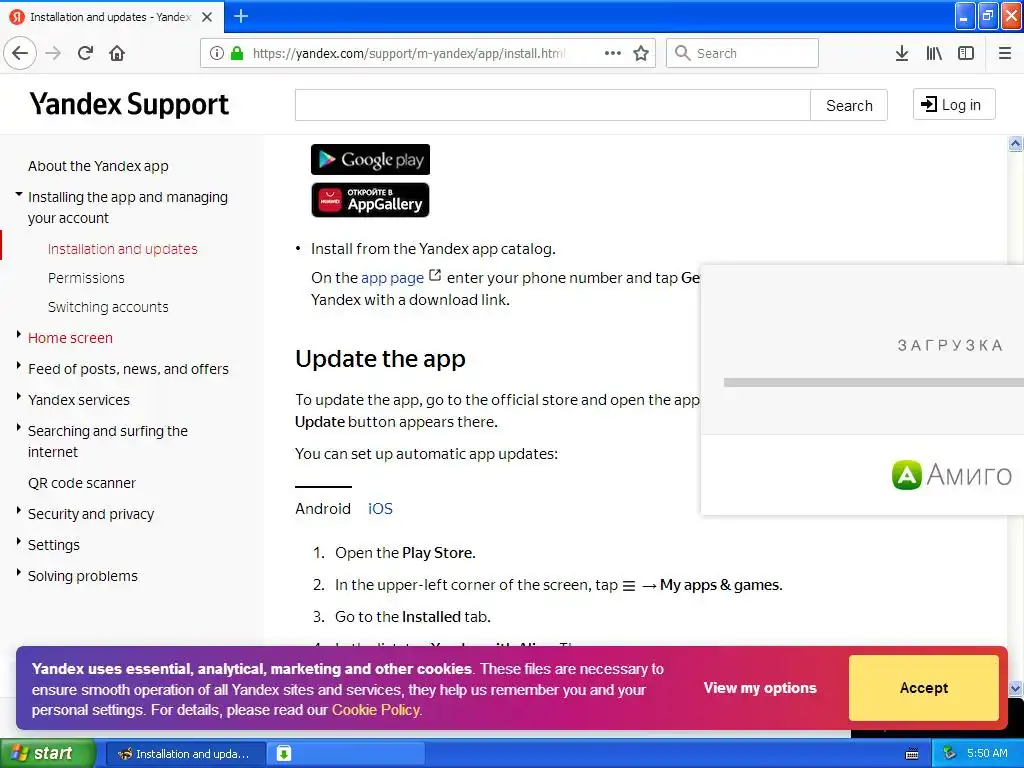Select the Android tab
The height and width of the screenshot is (768, 1024).
(323, 509)
